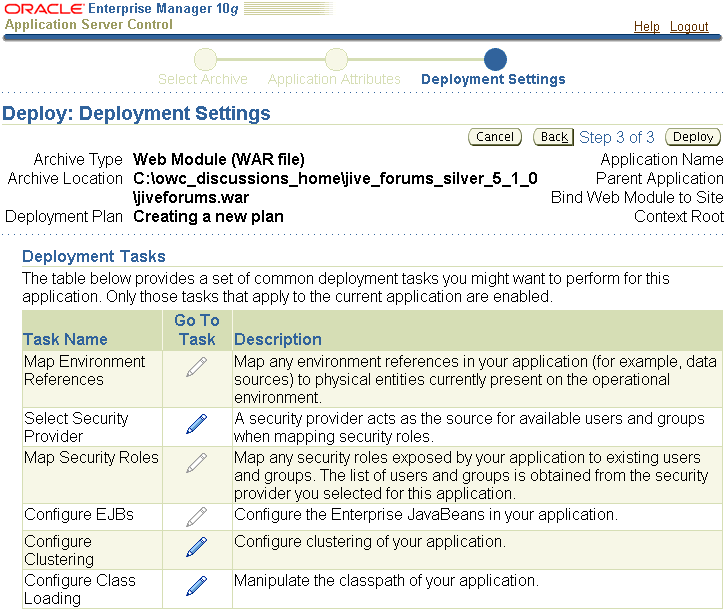Go Back to previous step
Viewport: 727px width, 613px height.
click(554, 137)
